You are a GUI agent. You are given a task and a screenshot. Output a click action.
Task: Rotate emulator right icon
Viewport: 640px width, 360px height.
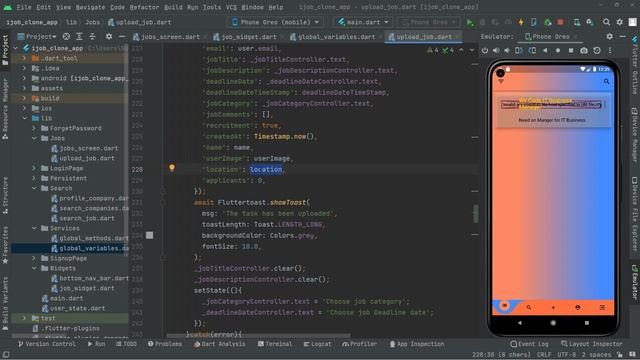click(x=532, y=50)
